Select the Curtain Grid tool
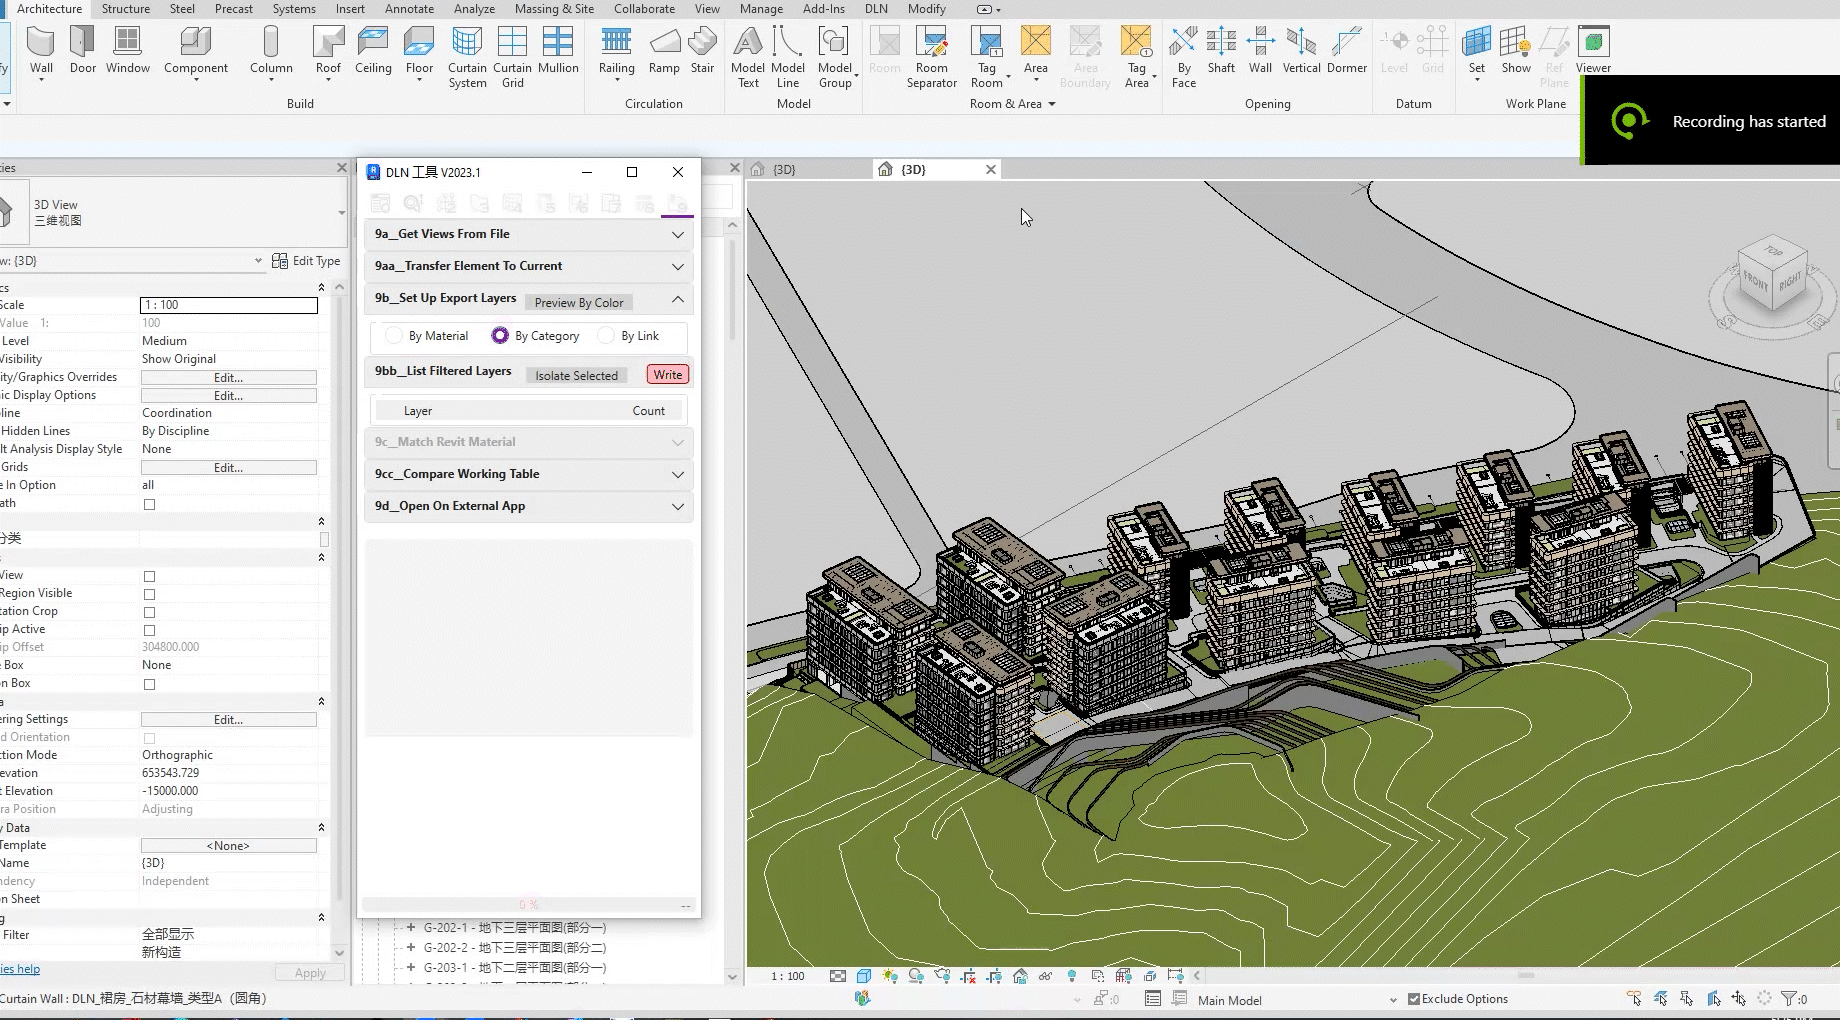1840x1020 pixels. pos(512,58)
